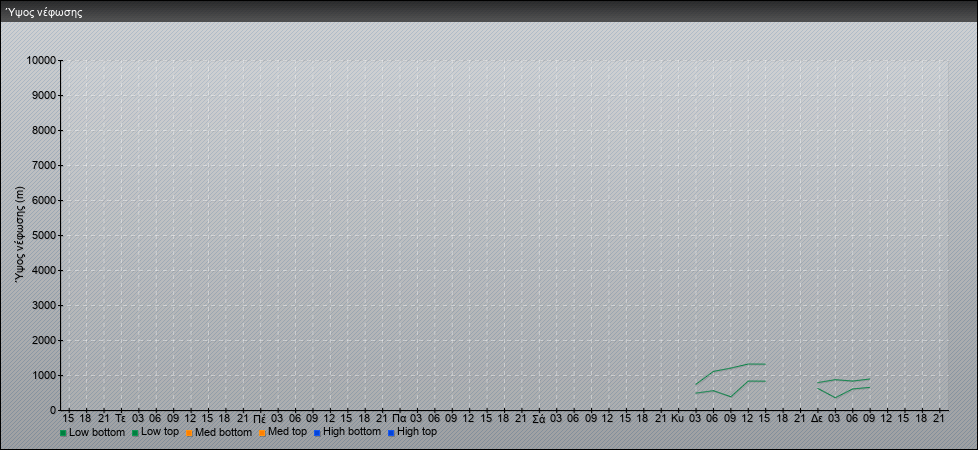The height and width of the screenshot is (450, 978).
Task: Toggle the High bottom legend series
Action: pyautogui.click(x=347, y=432)
